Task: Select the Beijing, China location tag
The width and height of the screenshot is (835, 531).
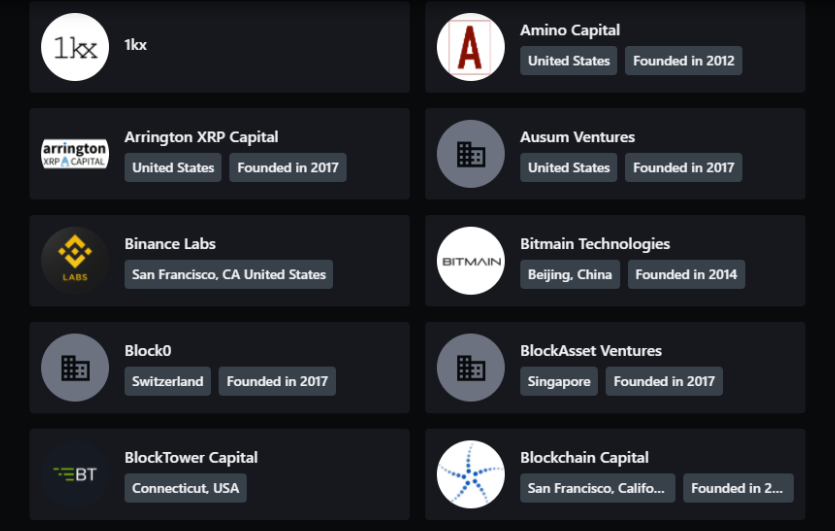Action: tap(570, 275)
